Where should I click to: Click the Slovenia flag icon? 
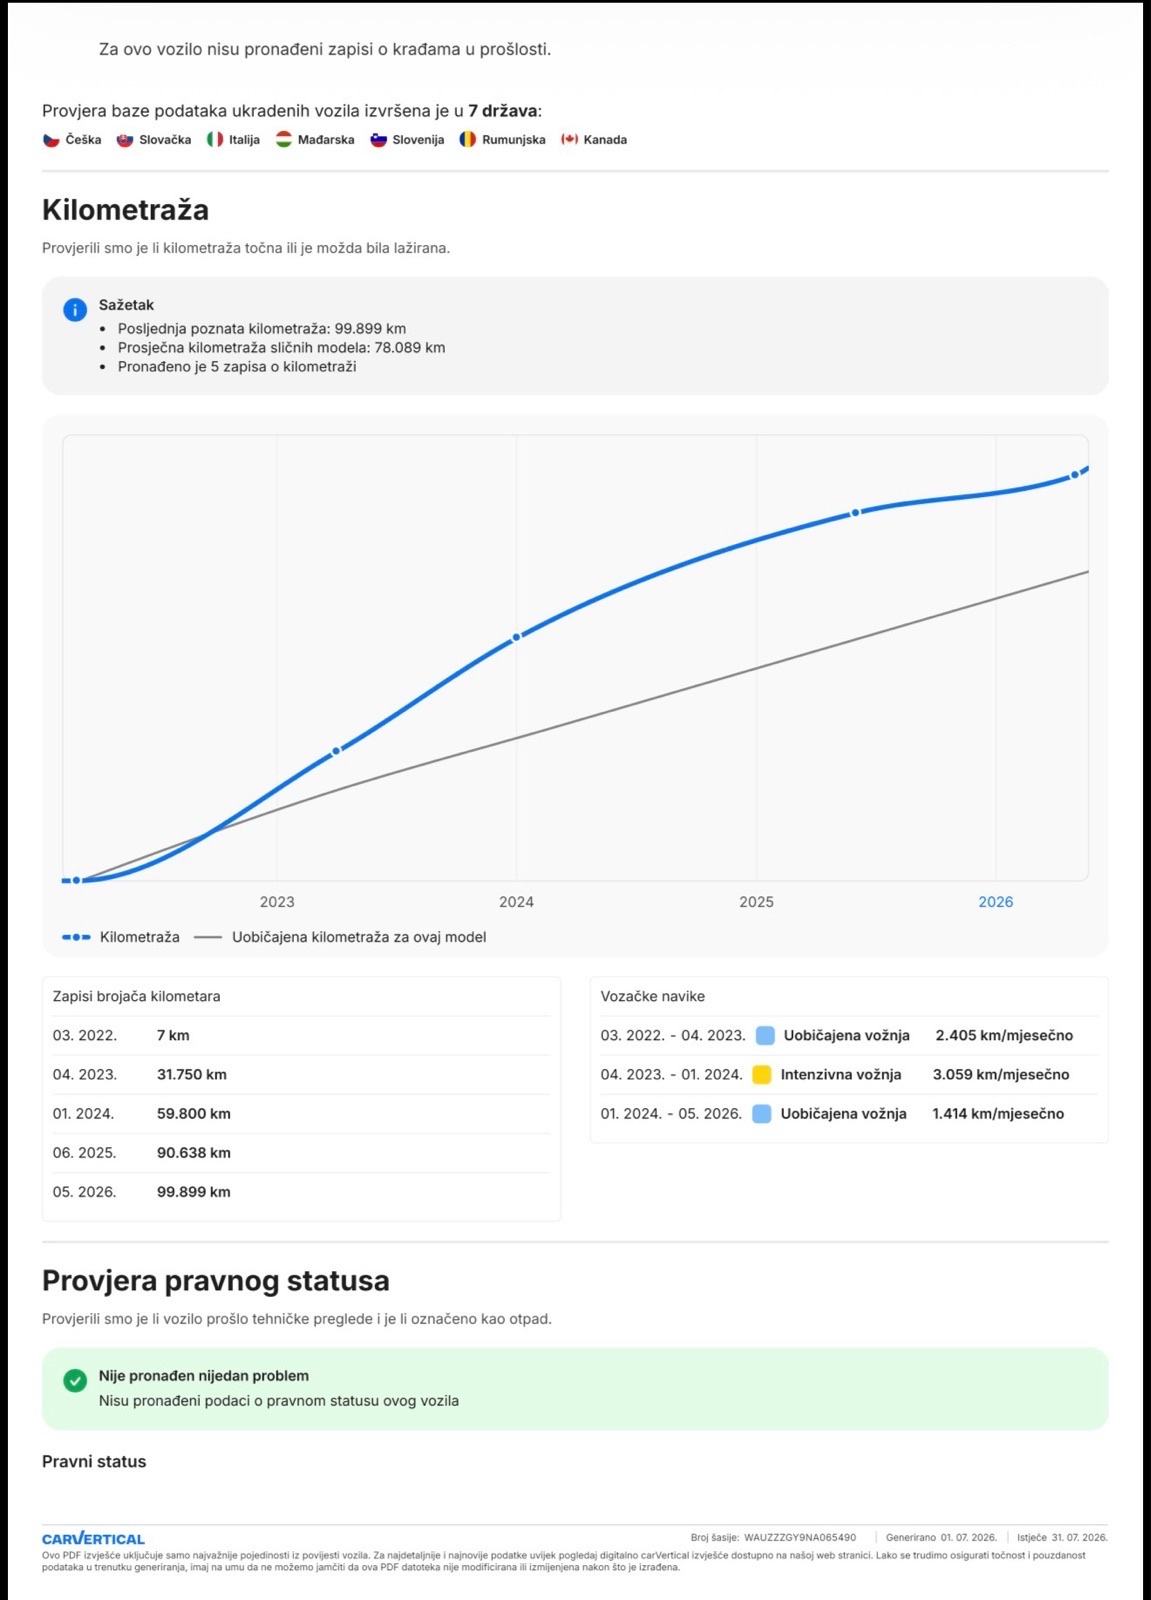[379, 140]
